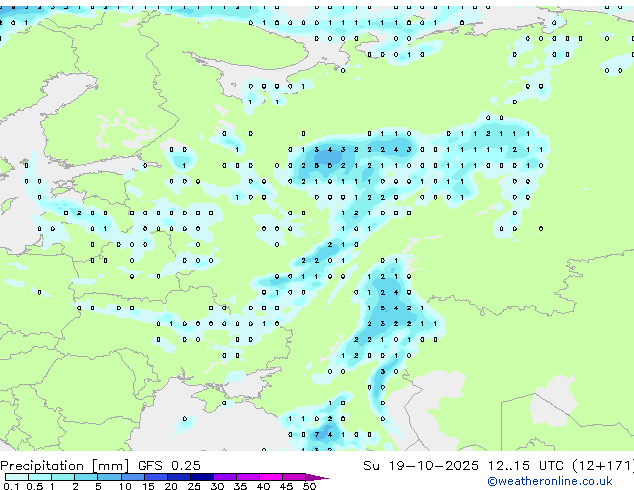Click the '(12+171)' forecast hour text
Viewport: 634px width, 490px height.
click(x=603, y=466)
